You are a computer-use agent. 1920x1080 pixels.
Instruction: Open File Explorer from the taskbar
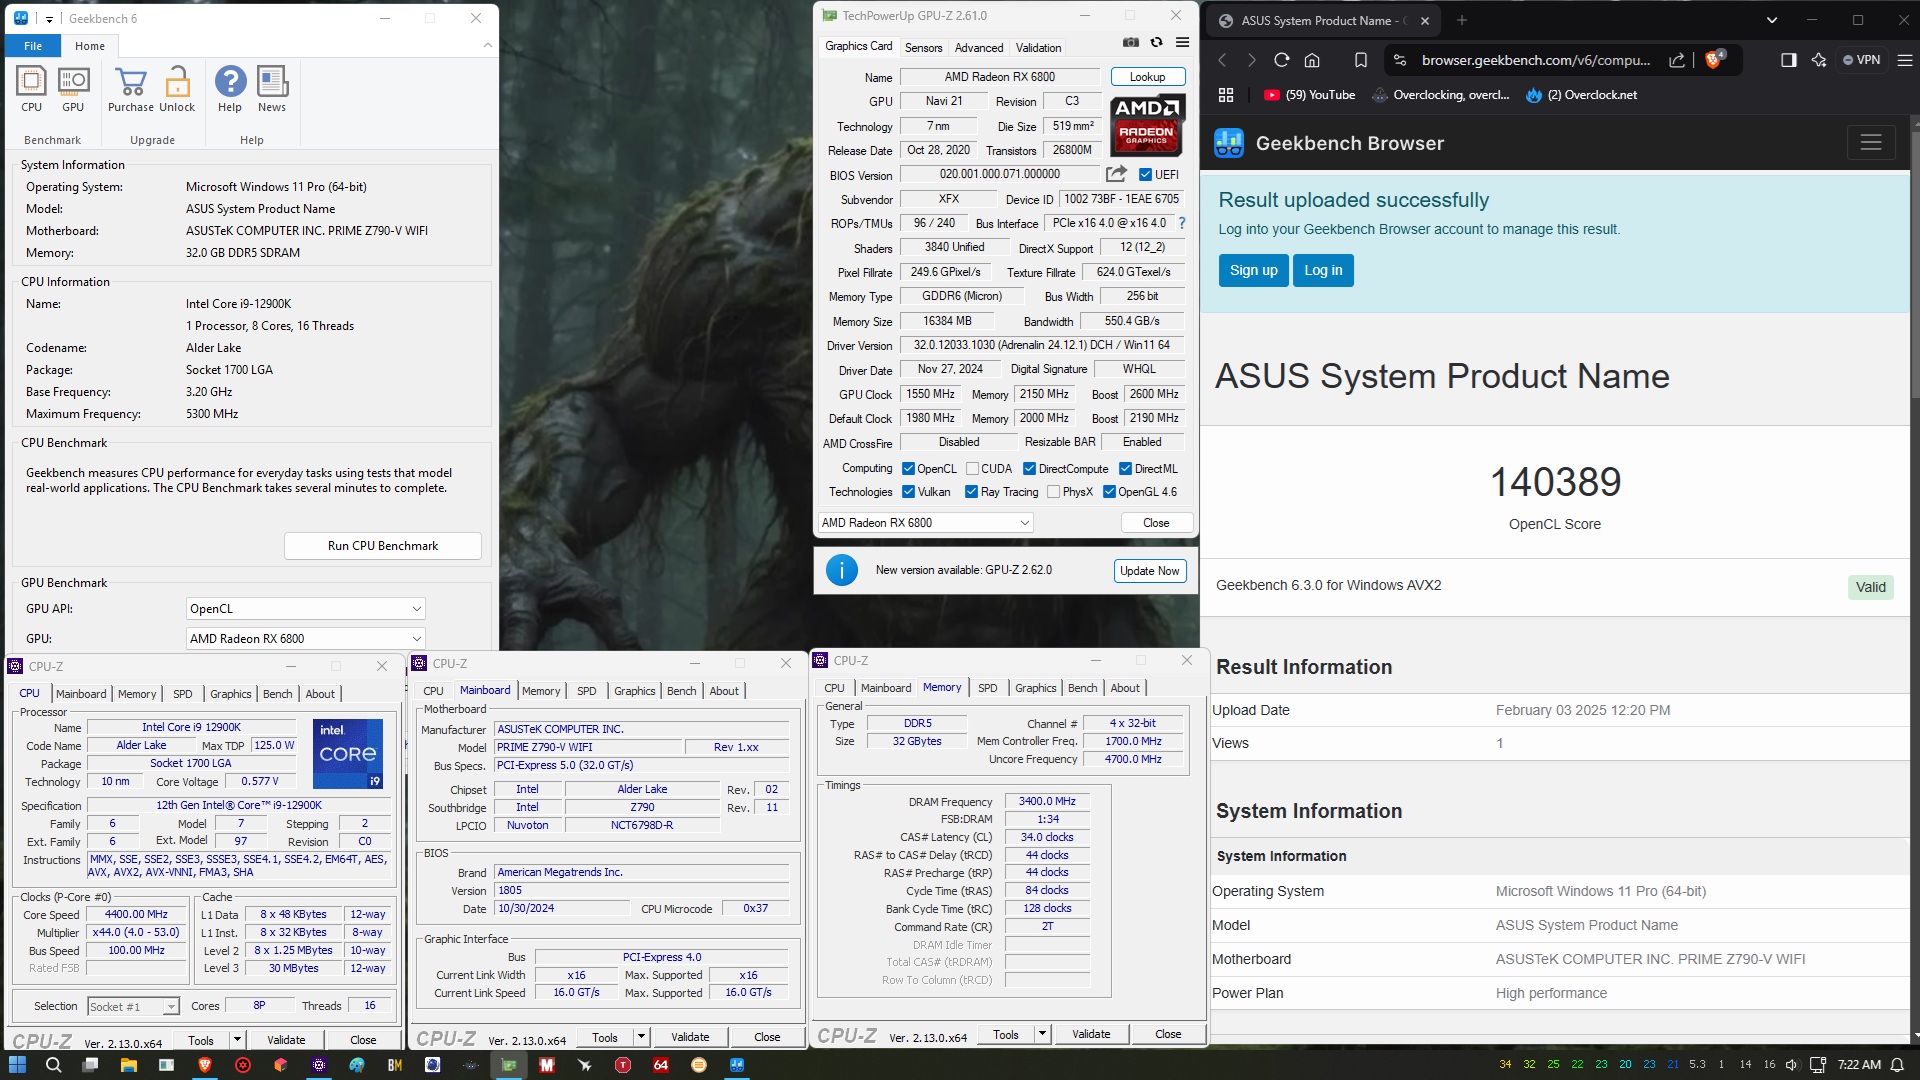point(128,1065)
